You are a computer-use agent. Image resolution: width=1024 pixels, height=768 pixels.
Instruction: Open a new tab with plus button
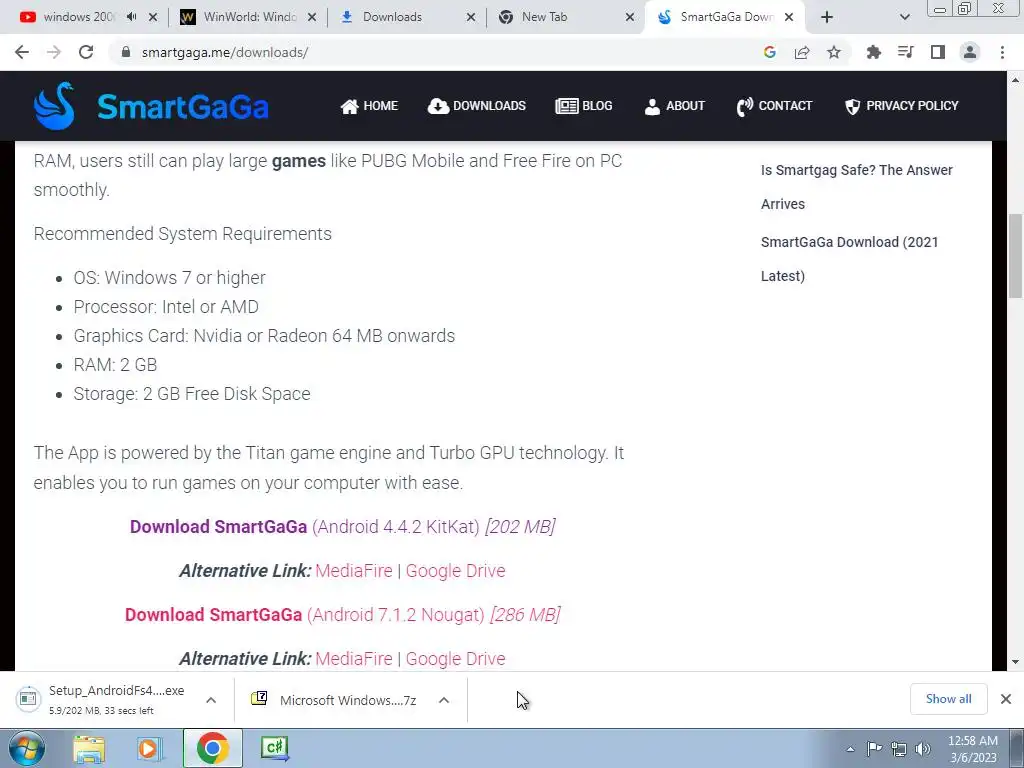tap(827, 17)
